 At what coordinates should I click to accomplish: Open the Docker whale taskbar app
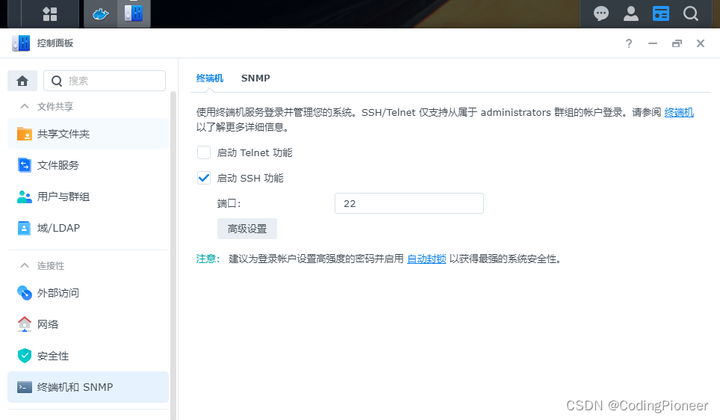pyautogui.click(x=100, y=14)
